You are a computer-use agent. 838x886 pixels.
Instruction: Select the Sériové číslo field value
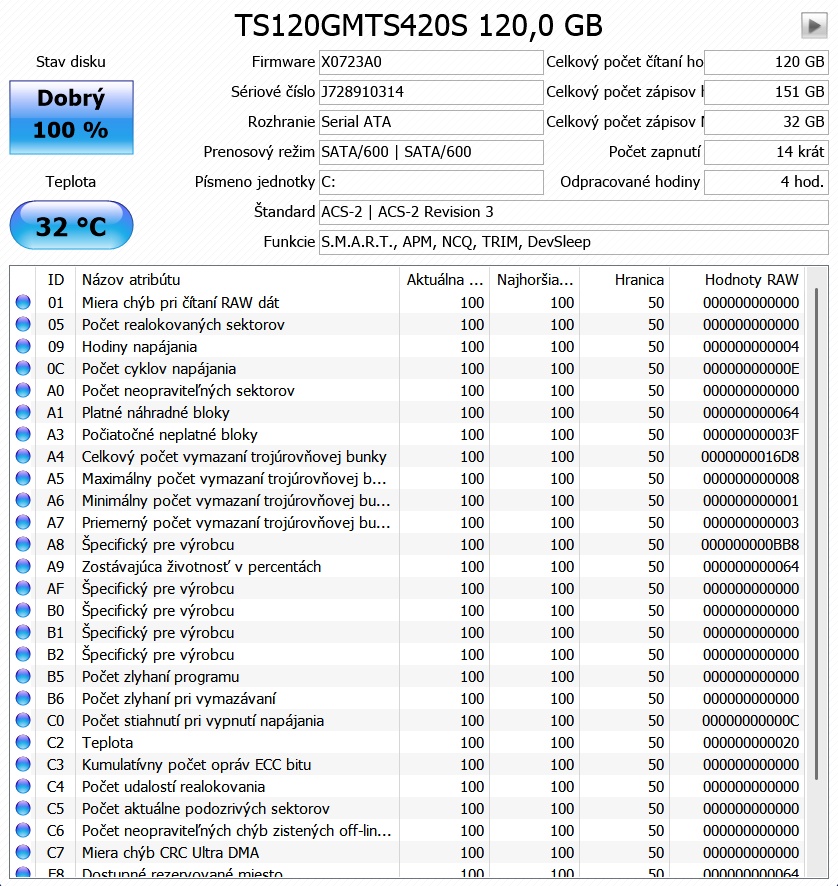click(430, 92)
